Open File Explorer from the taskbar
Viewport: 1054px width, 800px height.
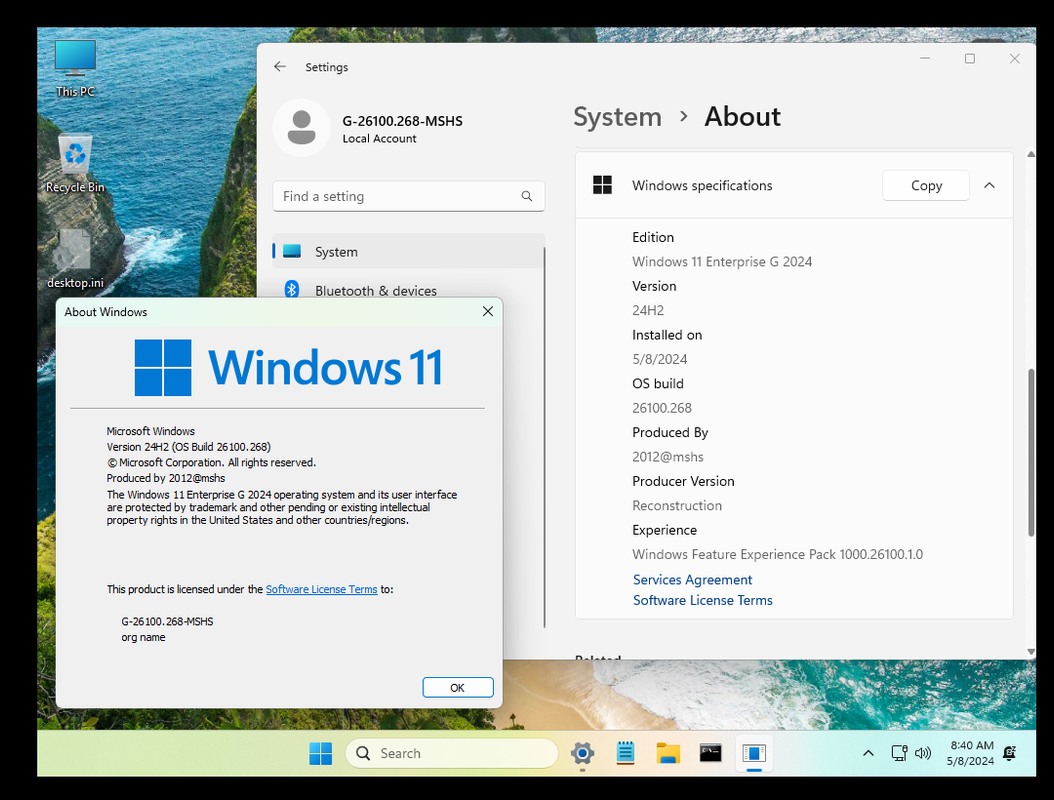click(668, 754)
